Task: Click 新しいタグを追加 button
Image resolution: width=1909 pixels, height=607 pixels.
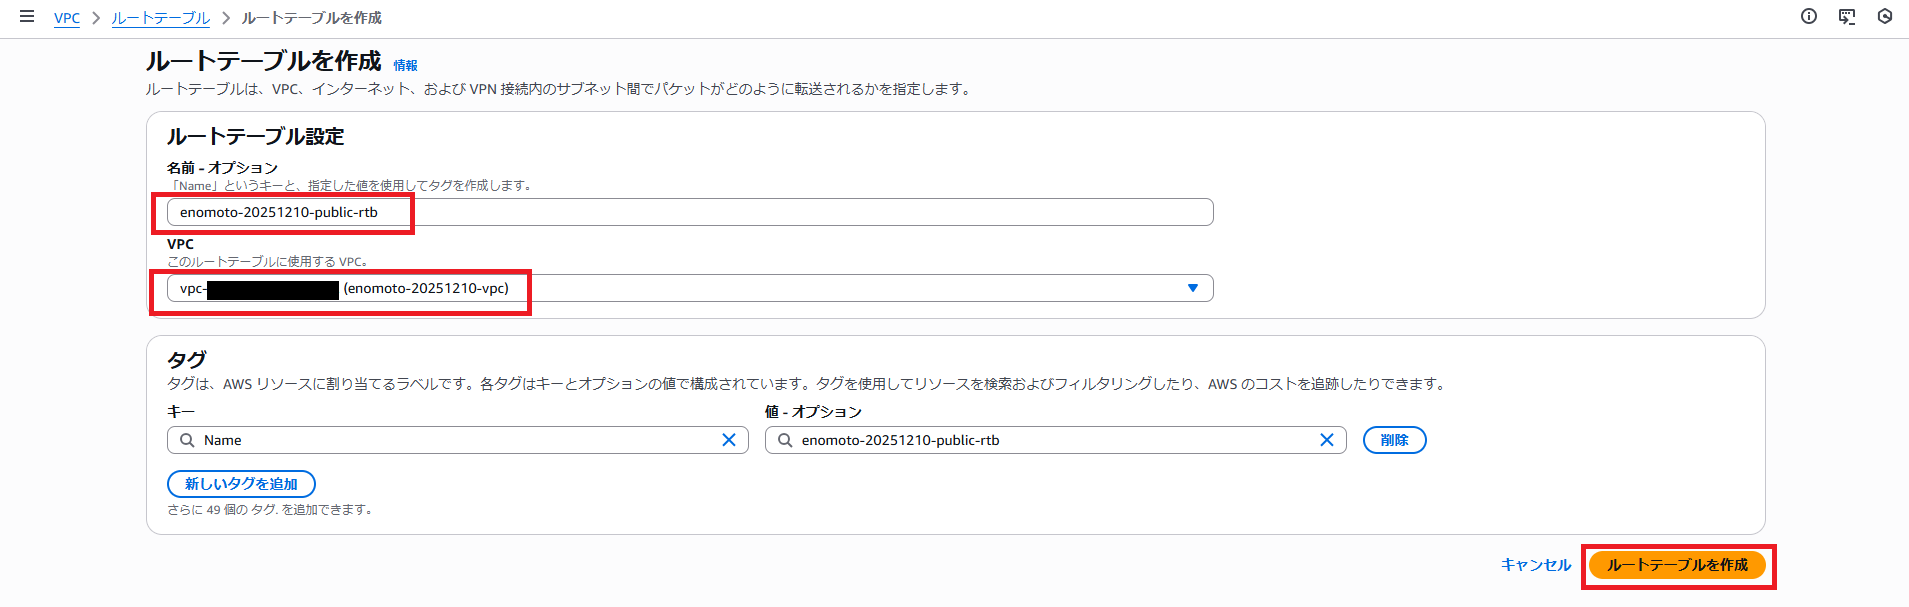Action: (241, 484)
